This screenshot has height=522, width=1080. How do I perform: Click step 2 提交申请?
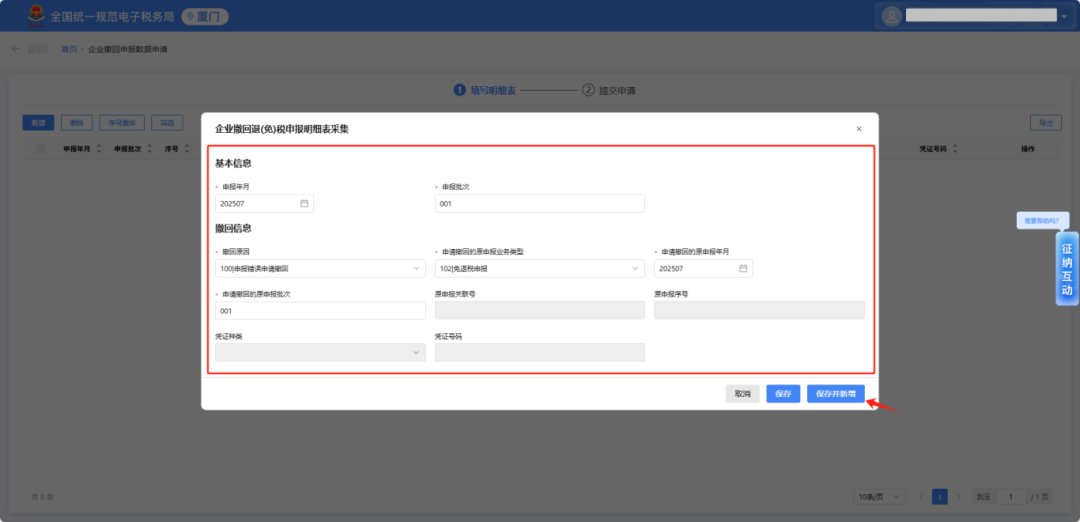pos(609,90)
